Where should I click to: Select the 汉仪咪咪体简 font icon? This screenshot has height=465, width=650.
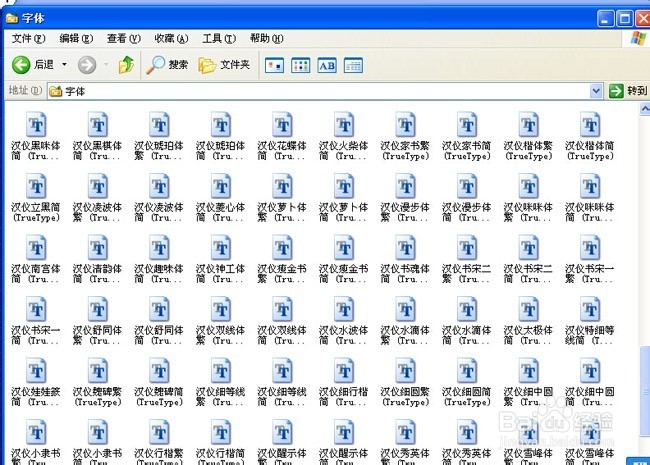(590, 186)
